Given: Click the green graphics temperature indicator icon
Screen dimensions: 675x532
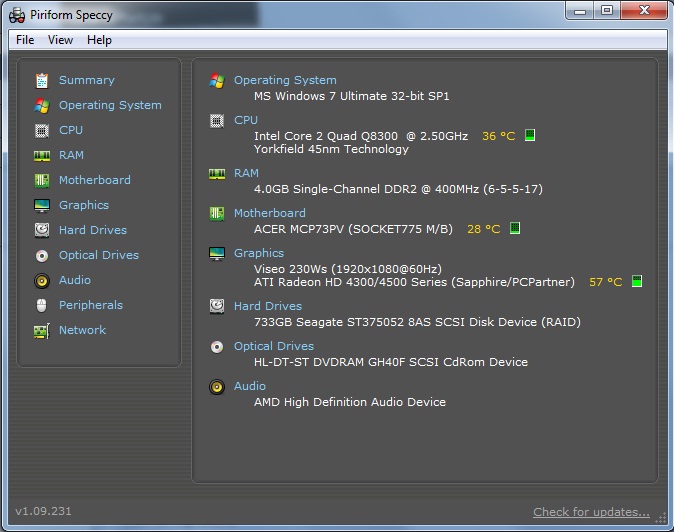Looking at the screenshot, I should [x=637, y=281].
